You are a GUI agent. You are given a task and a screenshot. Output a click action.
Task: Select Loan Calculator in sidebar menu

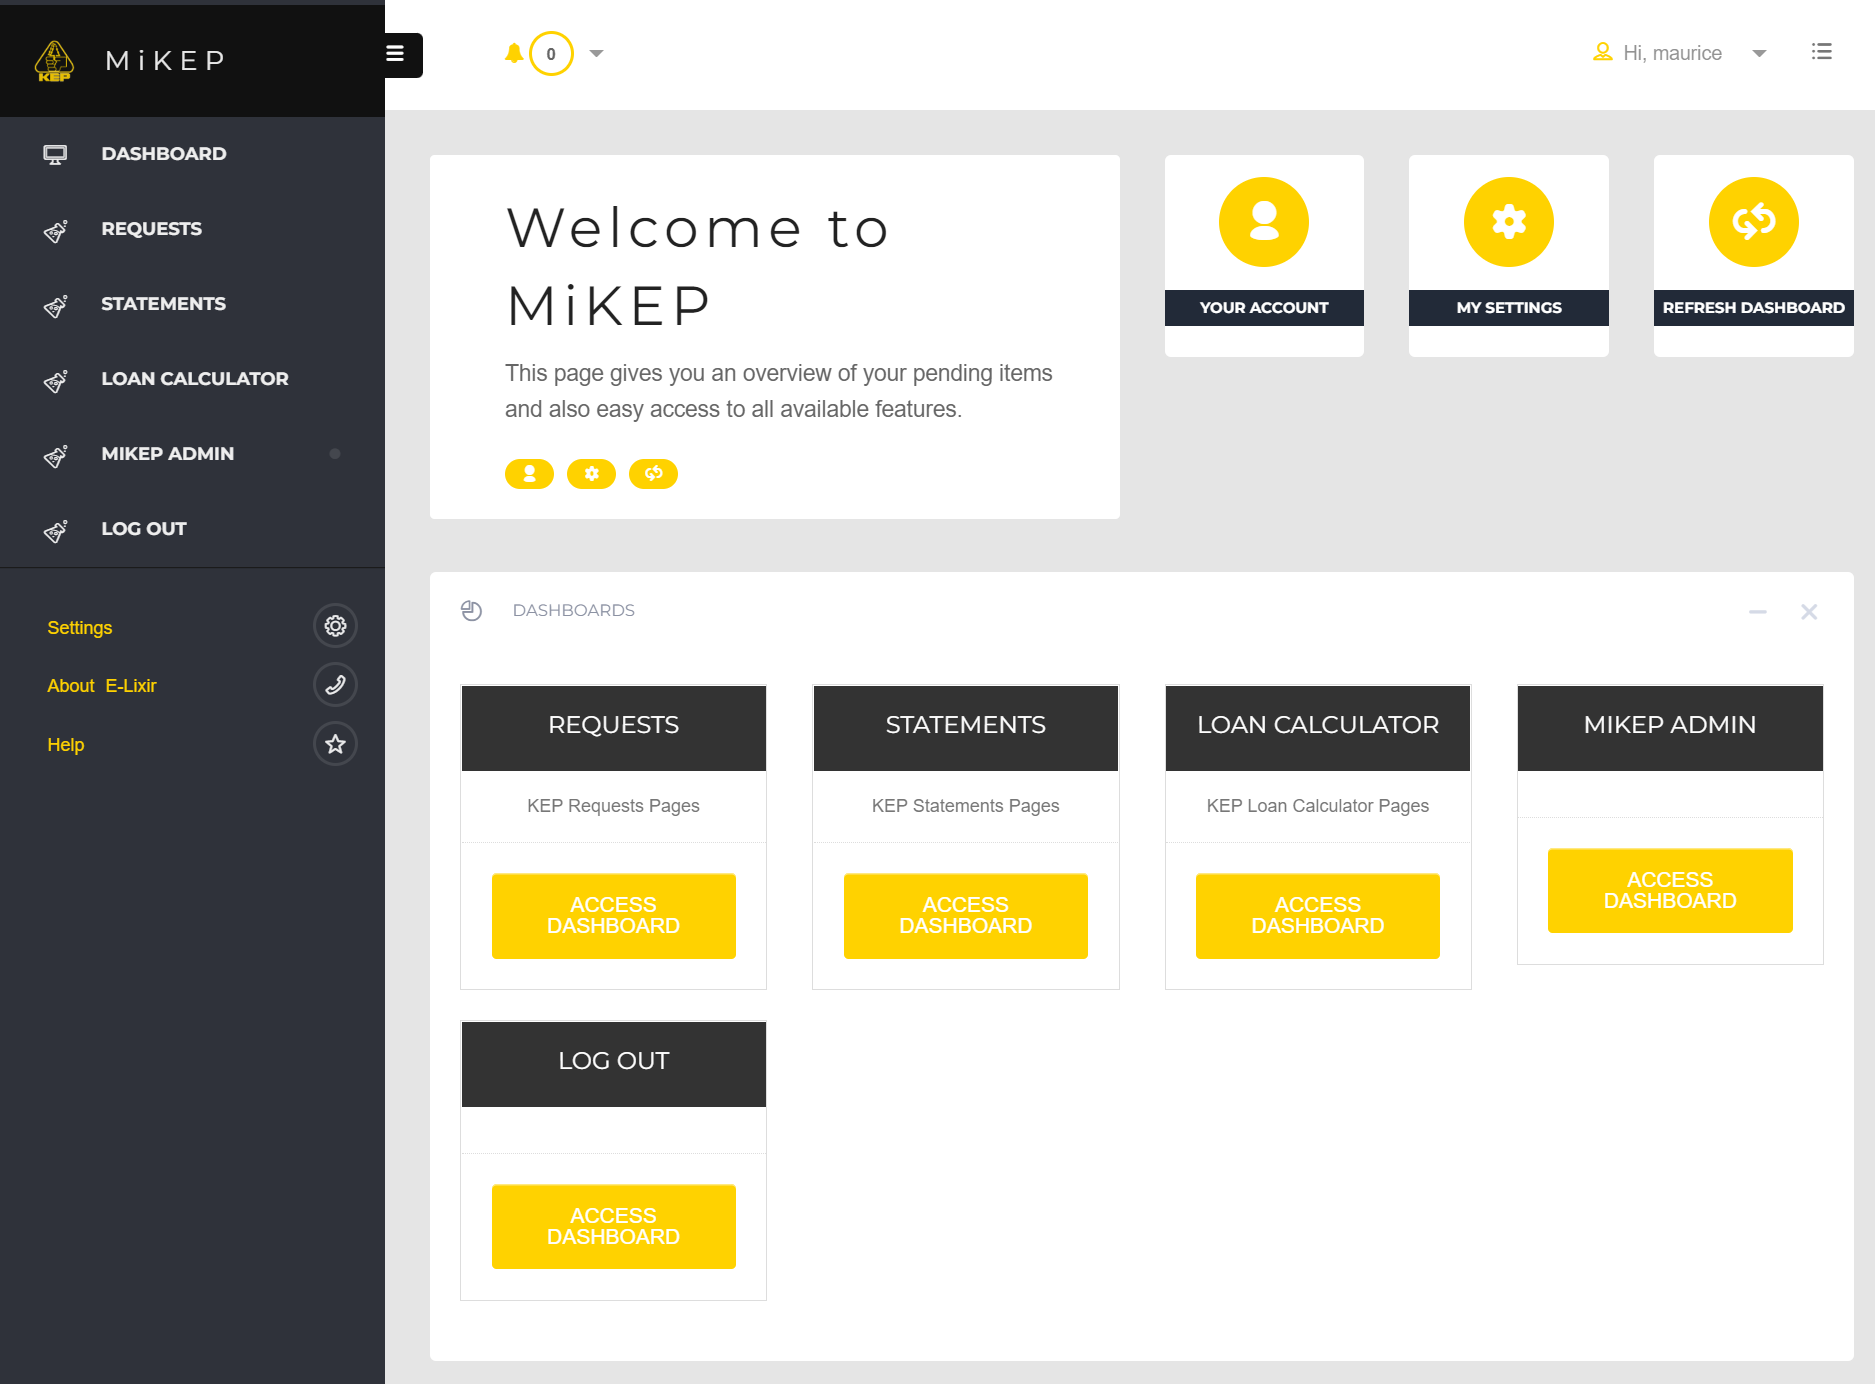(x=194, y=379)
